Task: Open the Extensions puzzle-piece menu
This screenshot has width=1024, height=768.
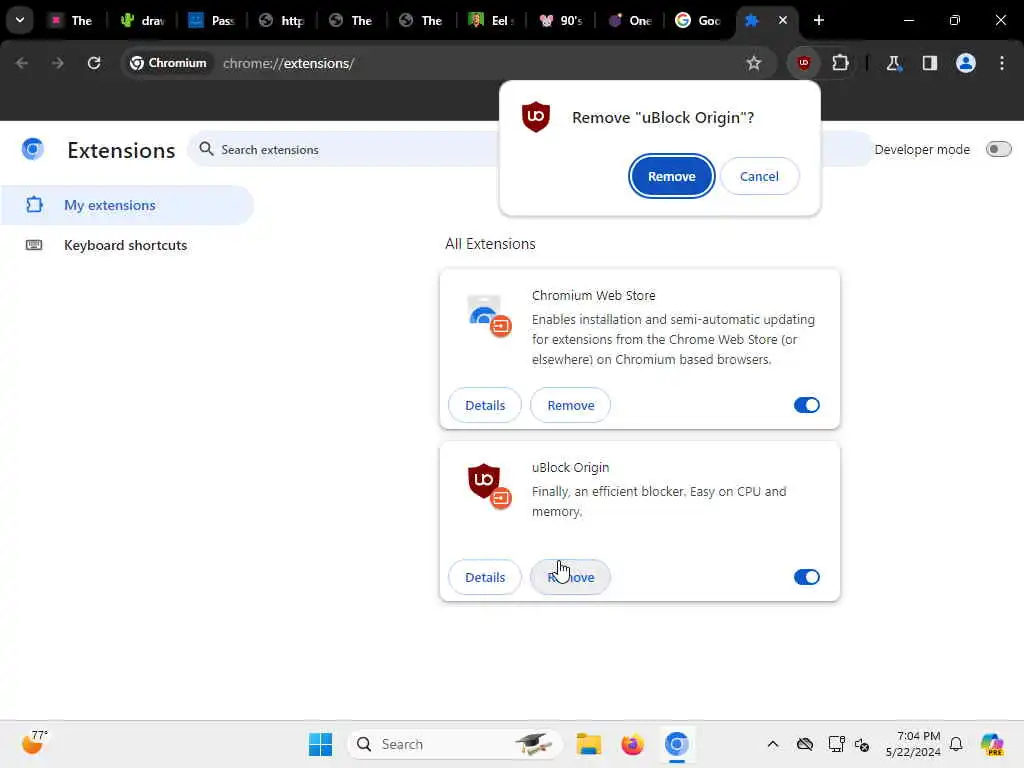Action: 840,63
